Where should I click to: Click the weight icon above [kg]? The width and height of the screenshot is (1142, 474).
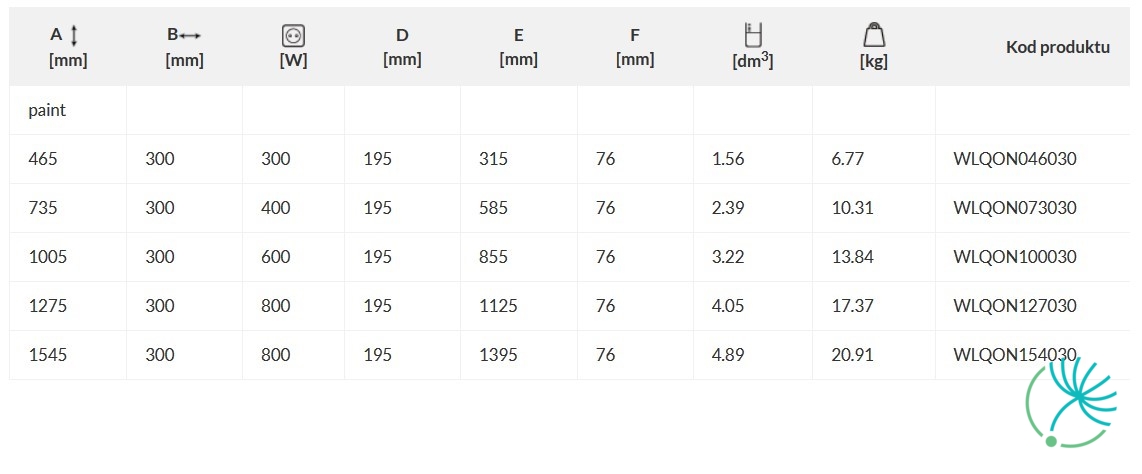point(873,35)
